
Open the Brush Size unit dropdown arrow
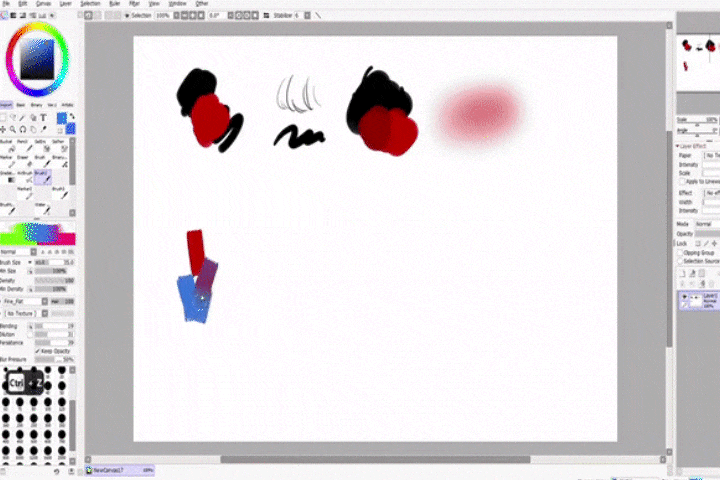[30, 262]
